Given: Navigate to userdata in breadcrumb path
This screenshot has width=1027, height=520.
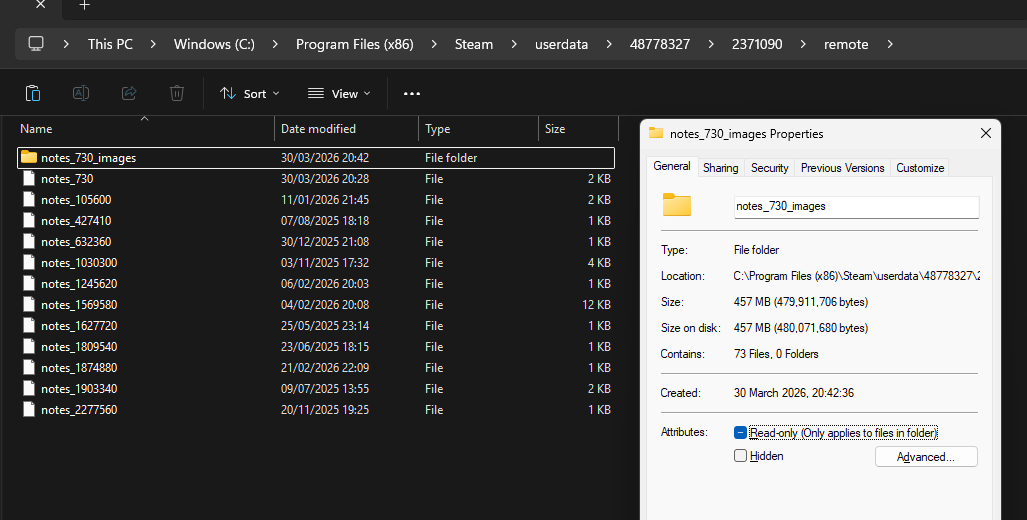Looking at the screenshot, I should (x=561, y=44).
